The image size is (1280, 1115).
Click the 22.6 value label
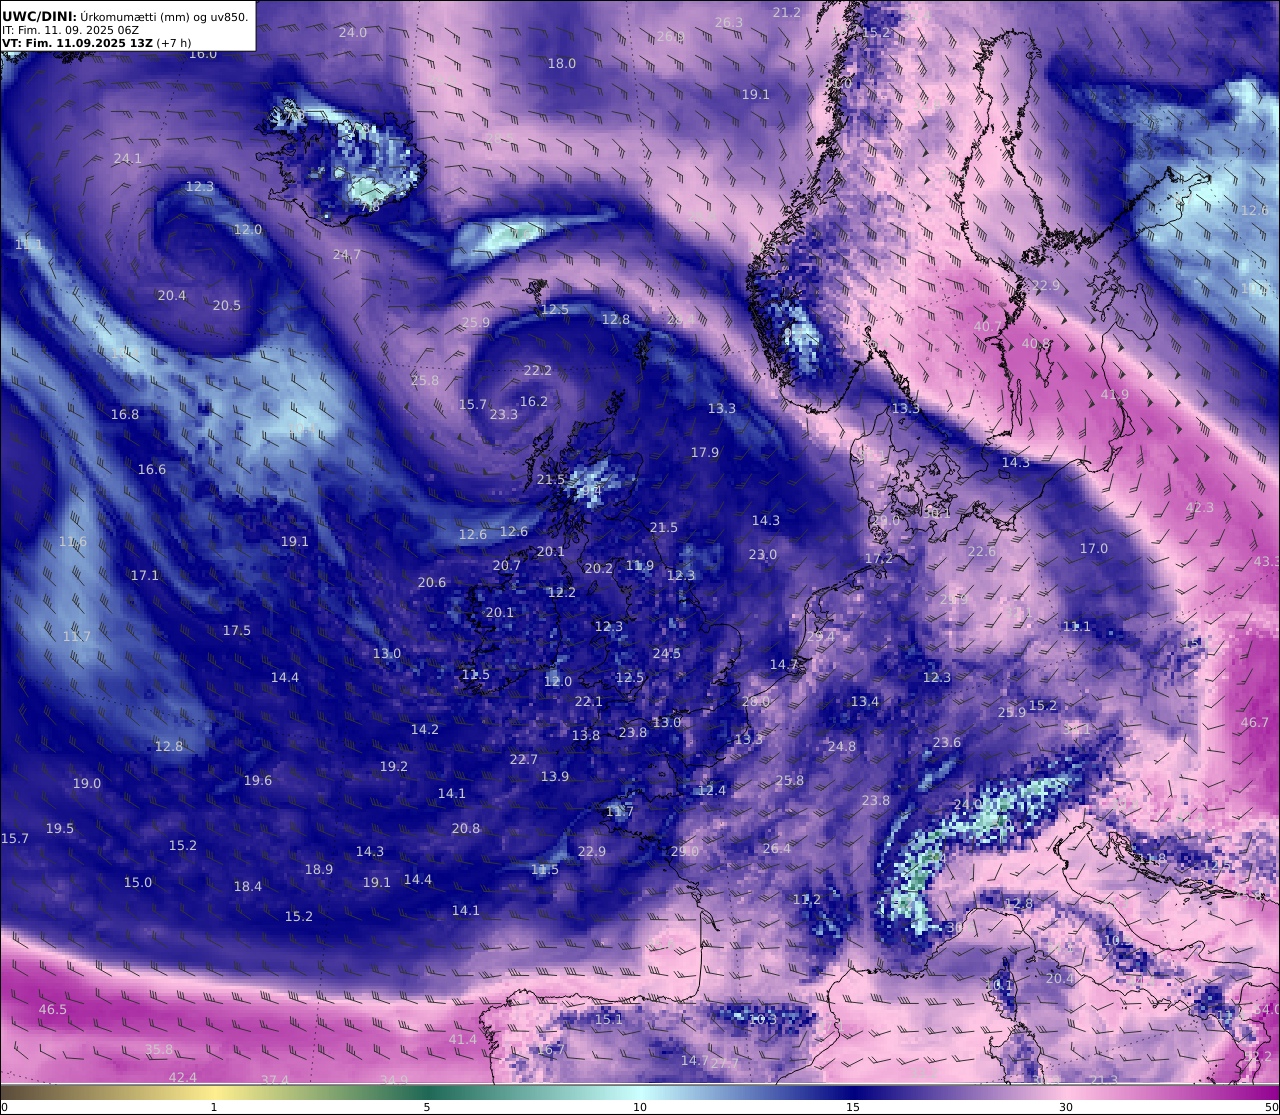[982, 551]
